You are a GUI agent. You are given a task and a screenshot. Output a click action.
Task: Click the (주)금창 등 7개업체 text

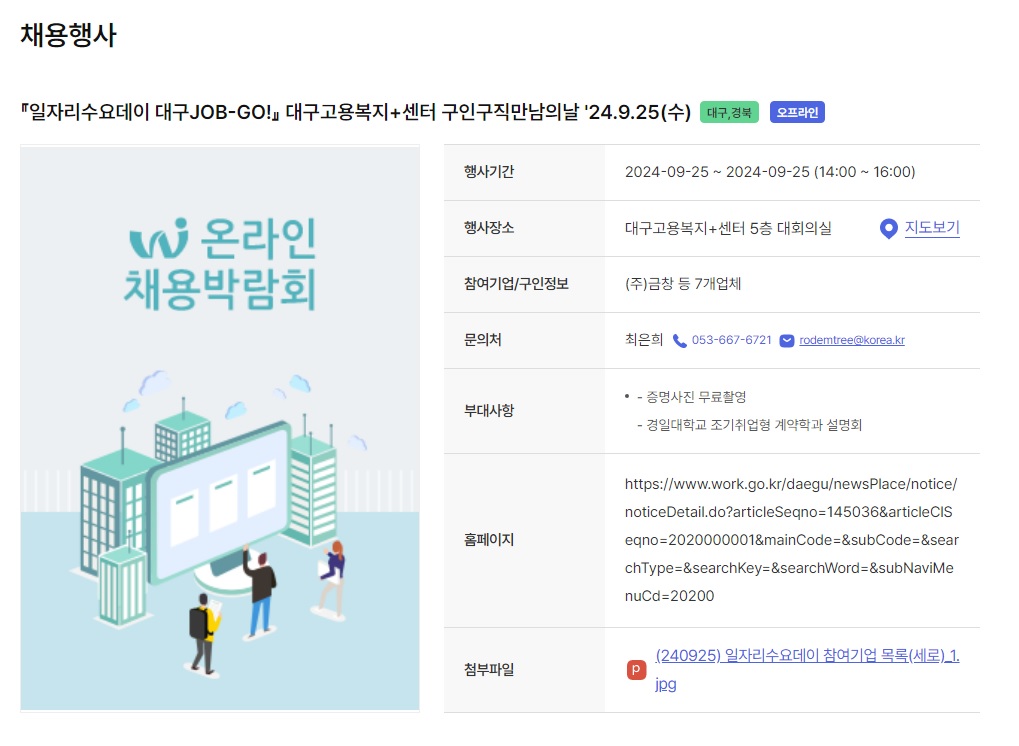(x=683, y=284)
